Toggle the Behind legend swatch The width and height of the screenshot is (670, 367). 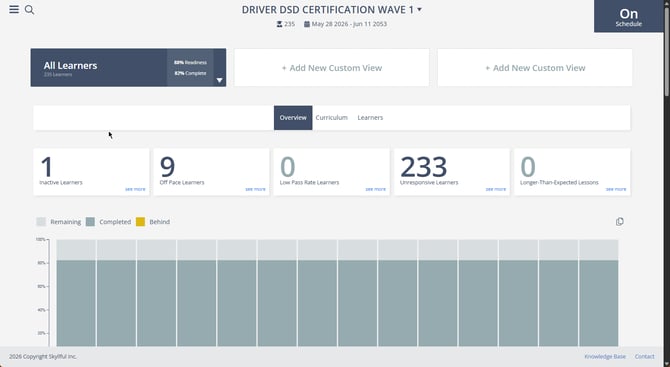coord(140,222)
